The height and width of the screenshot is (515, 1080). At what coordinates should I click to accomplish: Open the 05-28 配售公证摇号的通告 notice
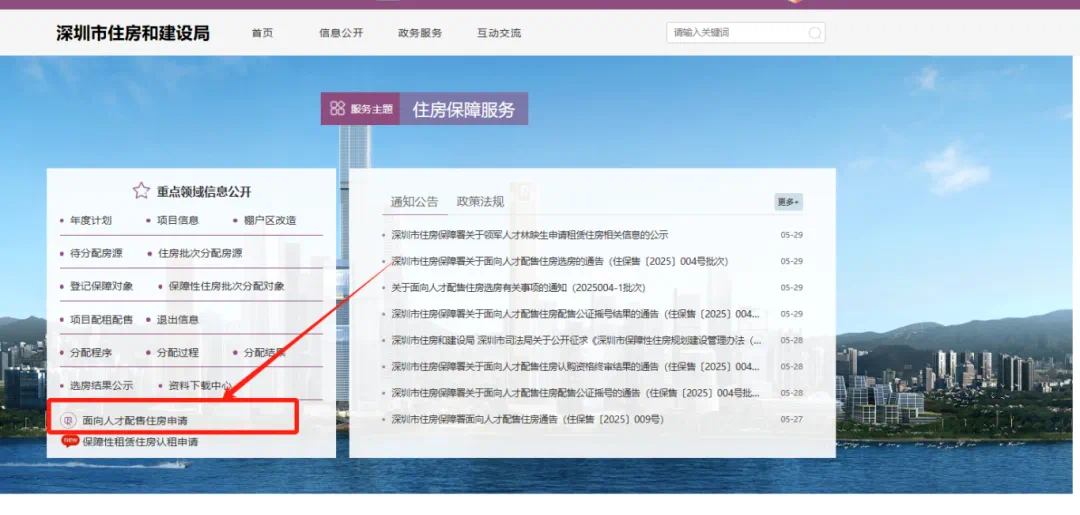click(576, 392)
